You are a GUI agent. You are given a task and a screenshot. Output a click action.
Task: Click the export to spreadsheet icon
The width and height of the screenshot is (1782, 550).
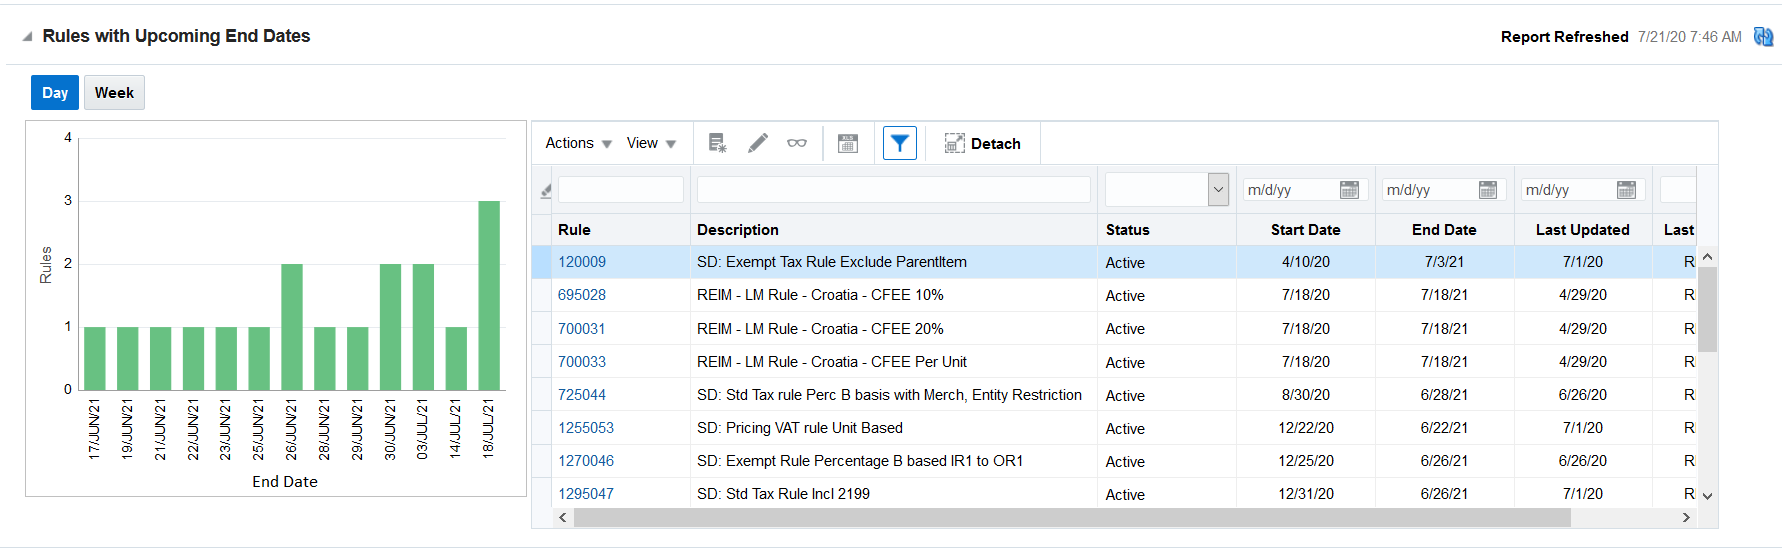tap(848, 144)
